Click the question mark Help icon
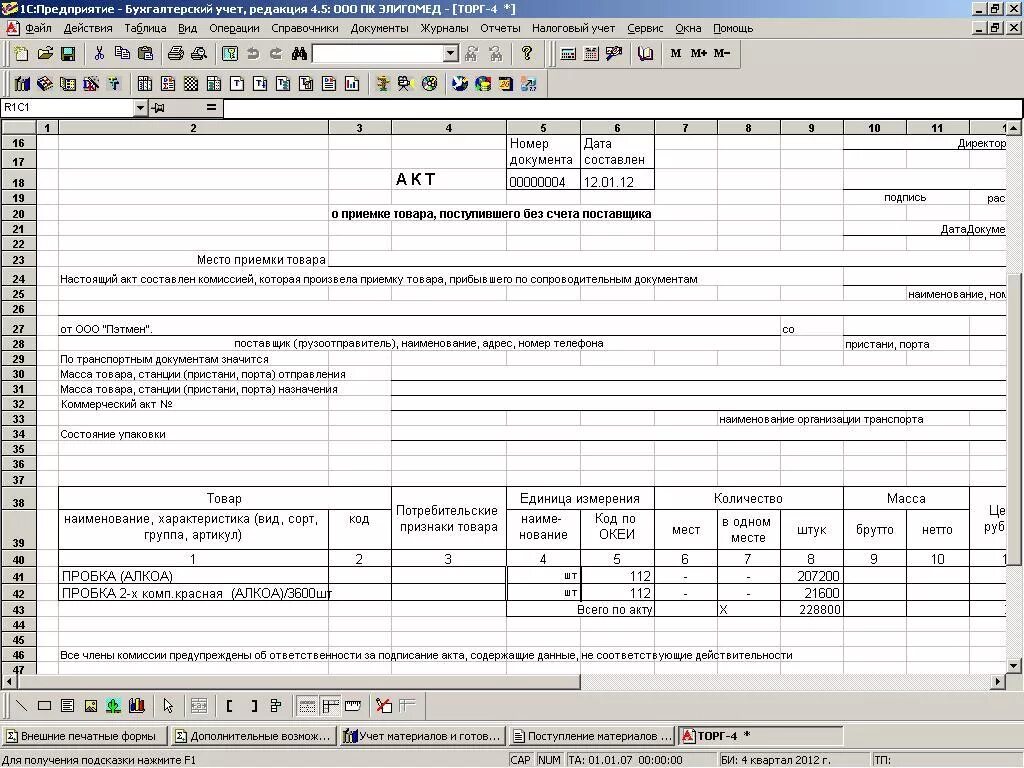This screenshot has height=768, width=1024. point(527,54)
